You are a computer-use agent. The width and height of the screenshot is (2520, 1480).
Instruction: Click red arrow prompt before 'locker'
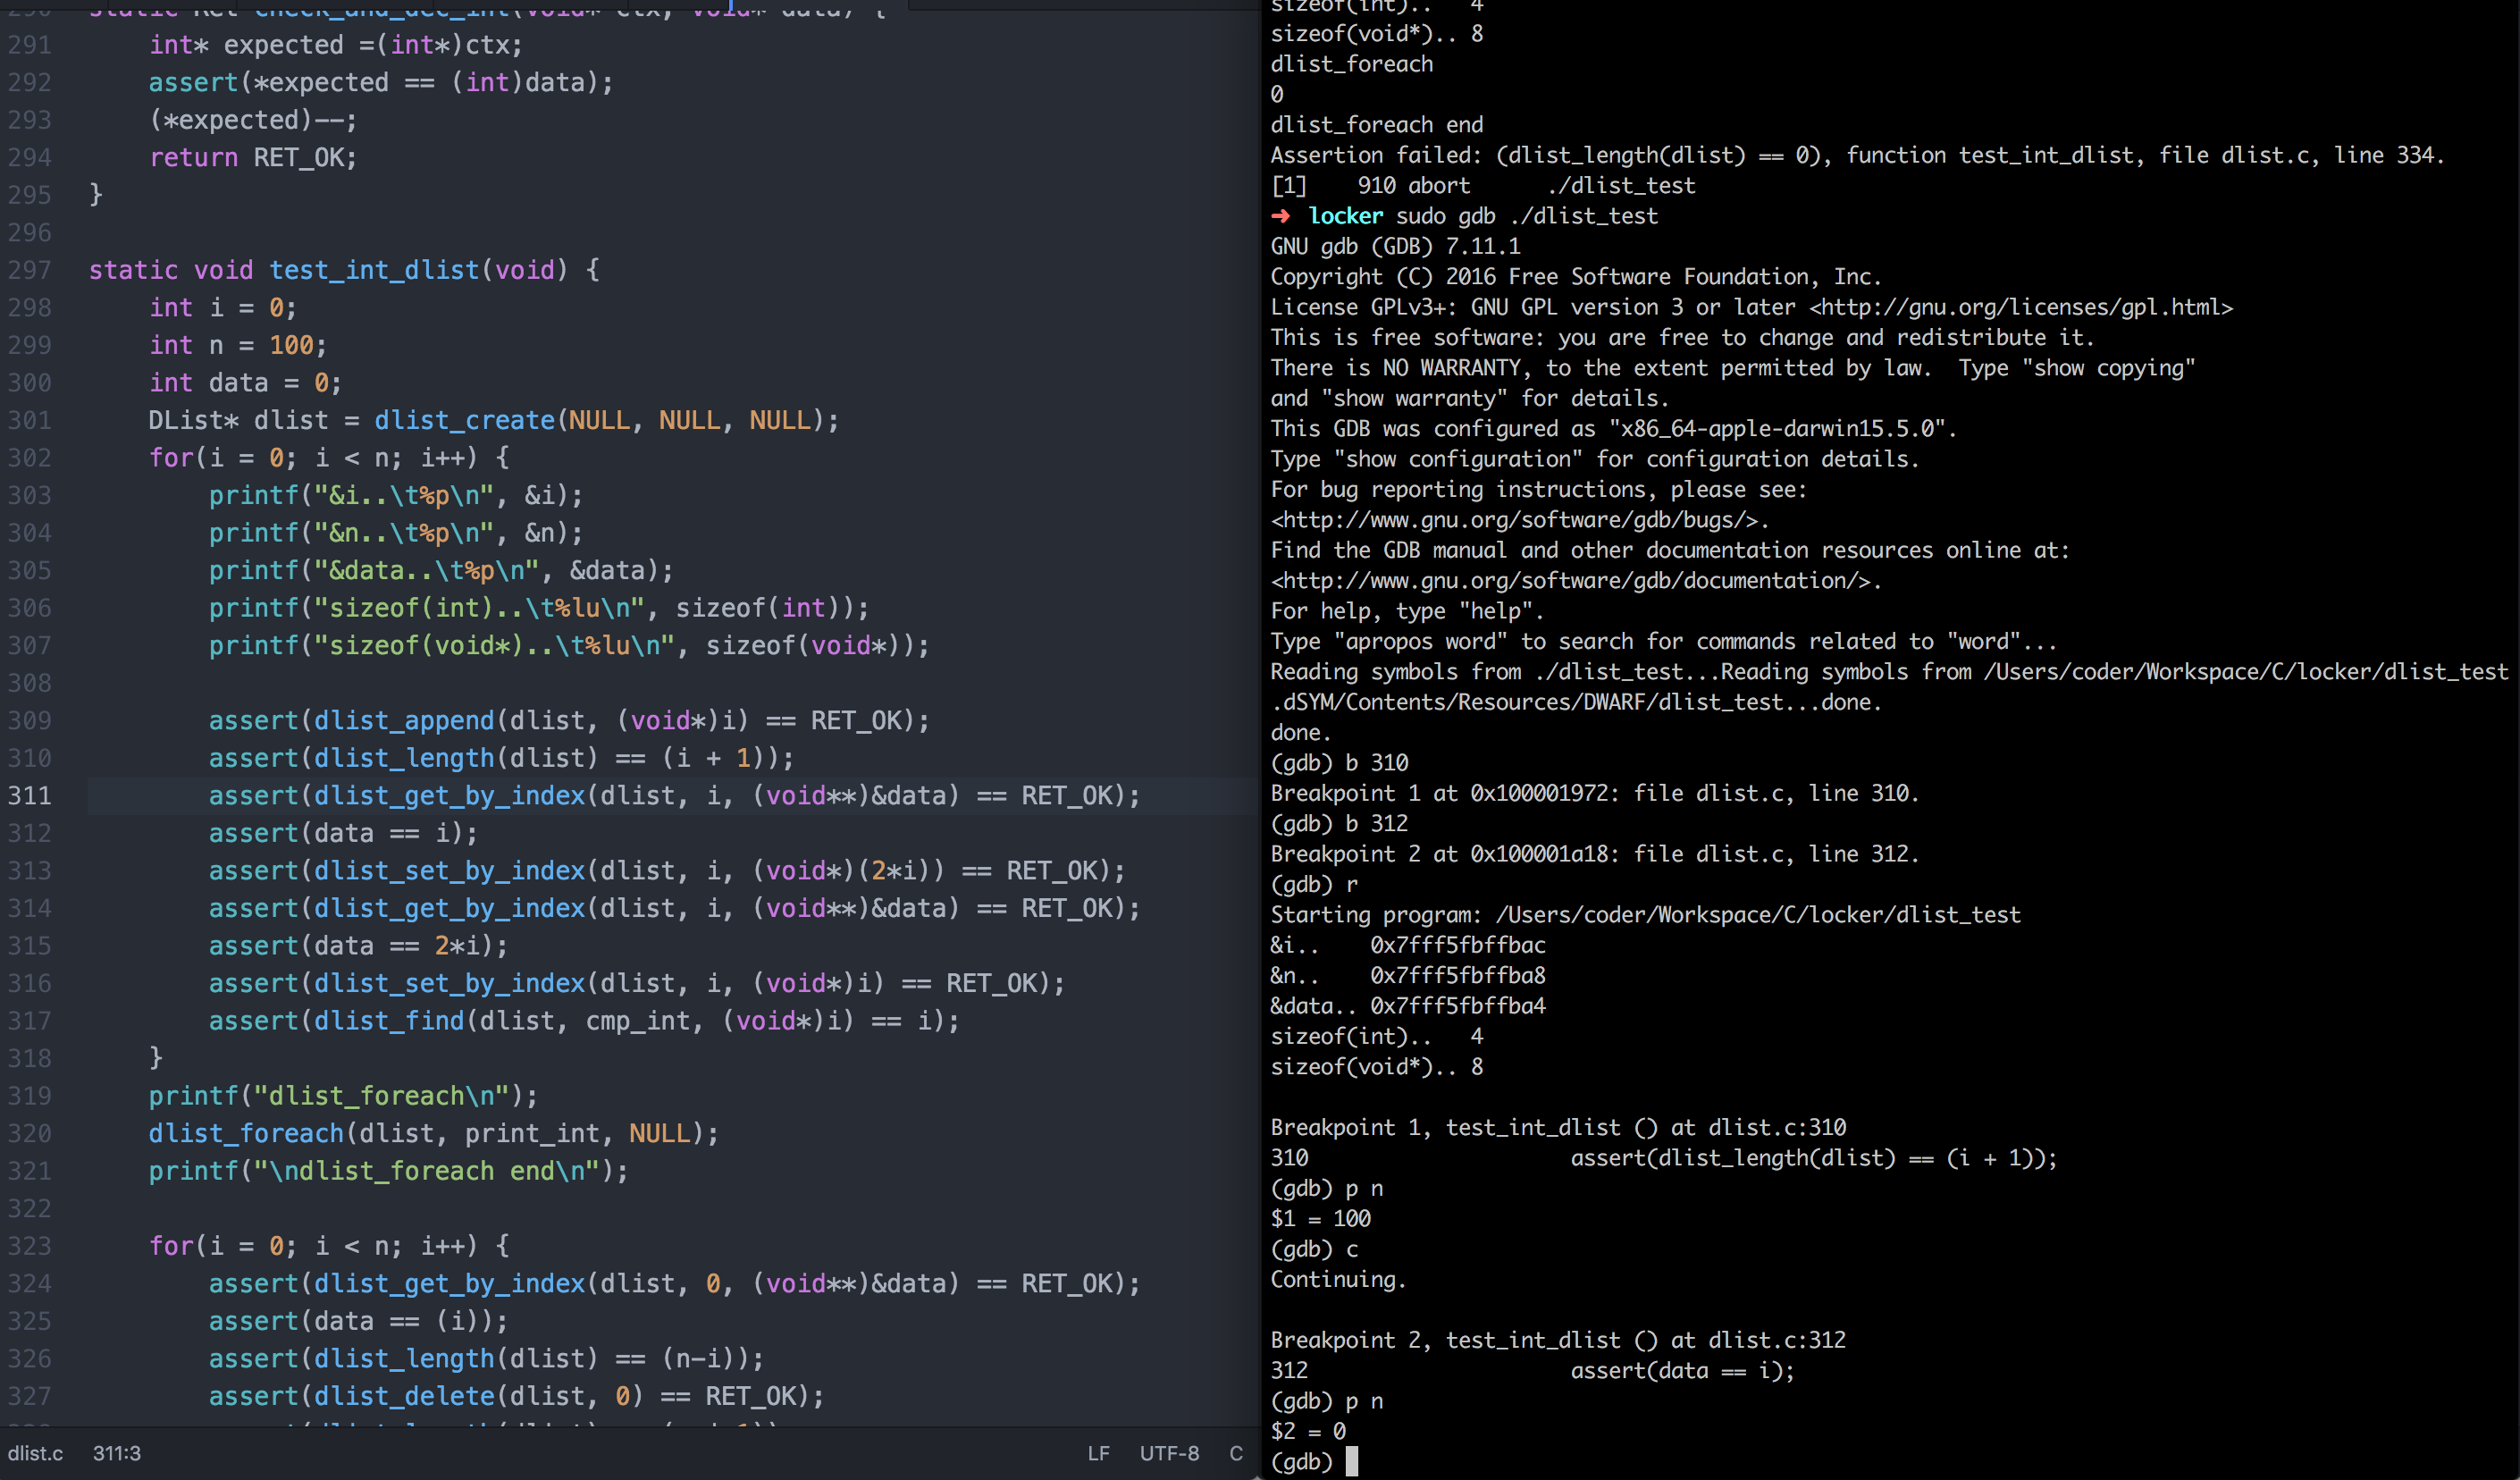1280,216
